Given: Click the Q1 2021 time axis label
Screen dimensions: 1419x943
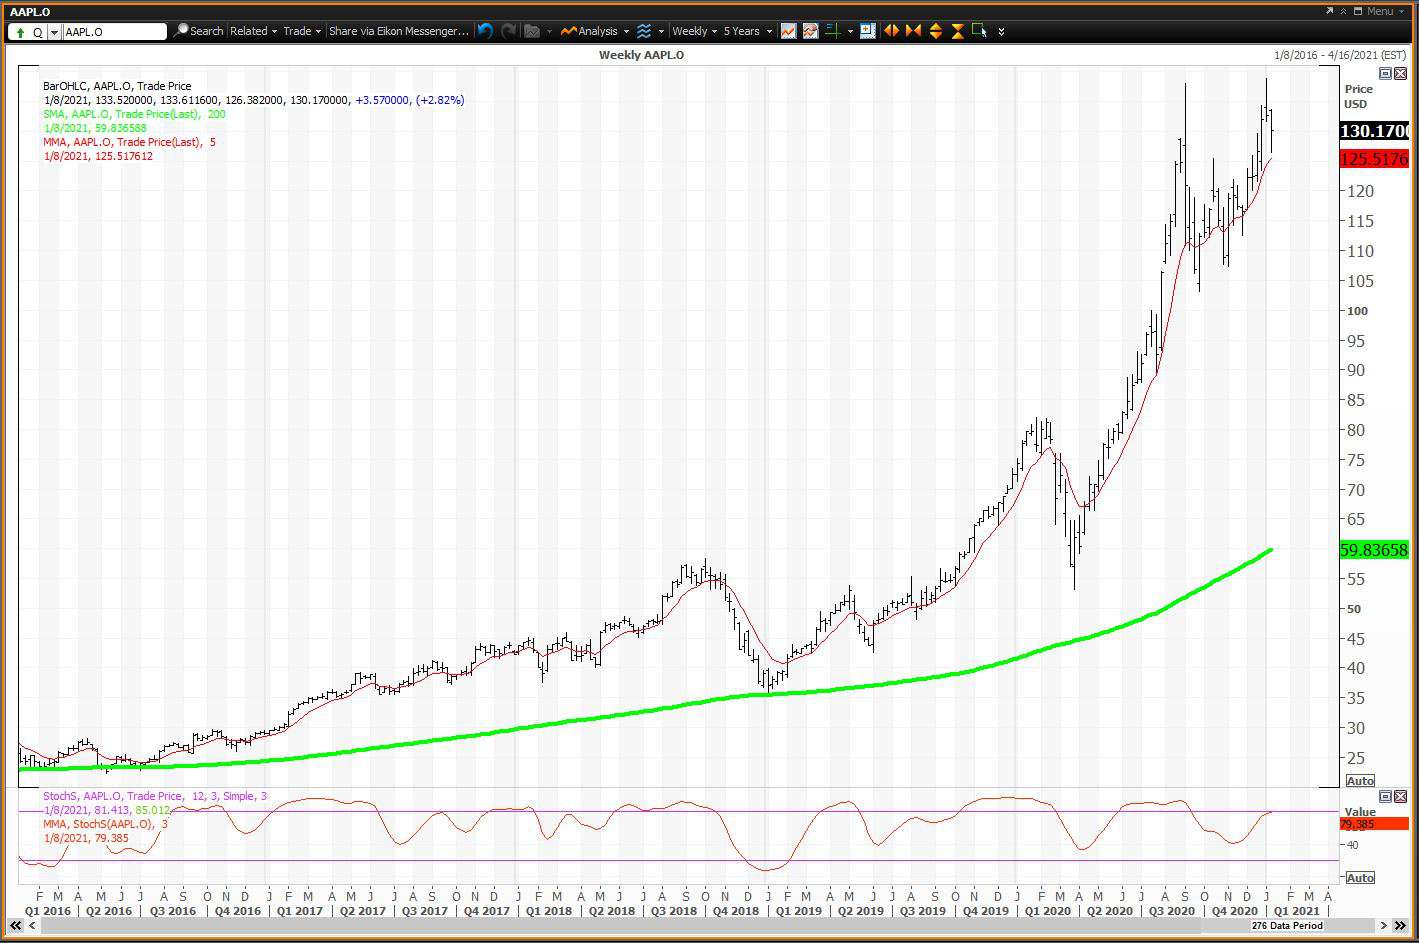Looking at the screenshot, I should (x=1296, y=911).
